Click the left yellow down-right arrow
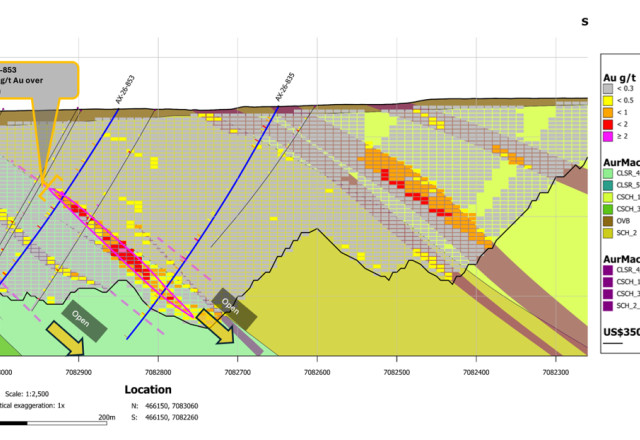640x440 pixels. click(x=66, y=338)
